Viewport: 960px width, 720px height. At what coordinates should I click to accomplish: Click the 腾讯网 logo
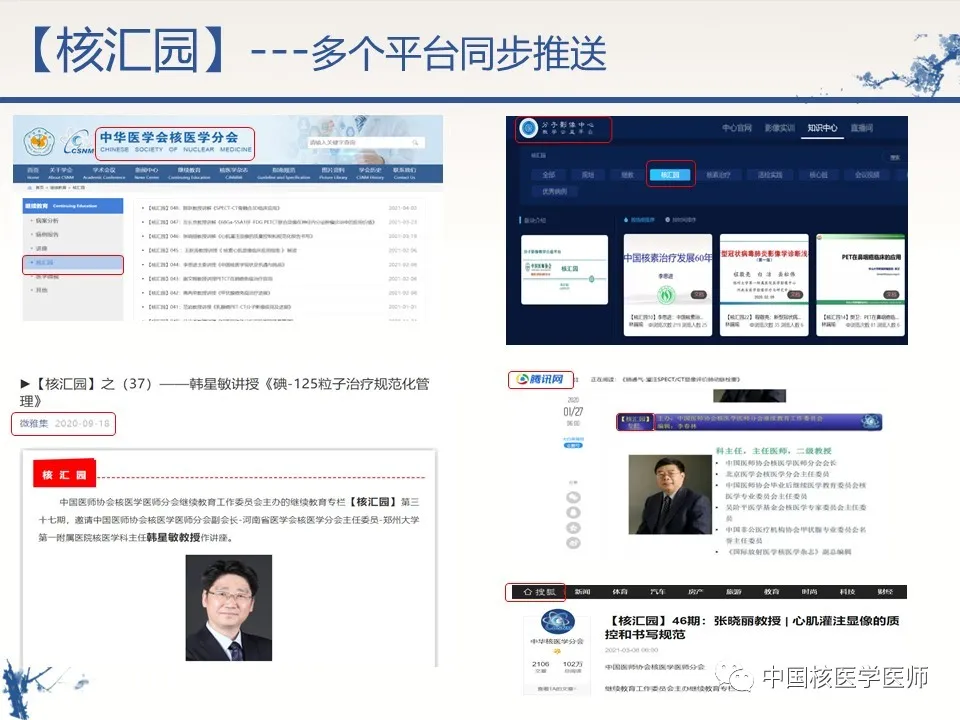pos(541,380)
